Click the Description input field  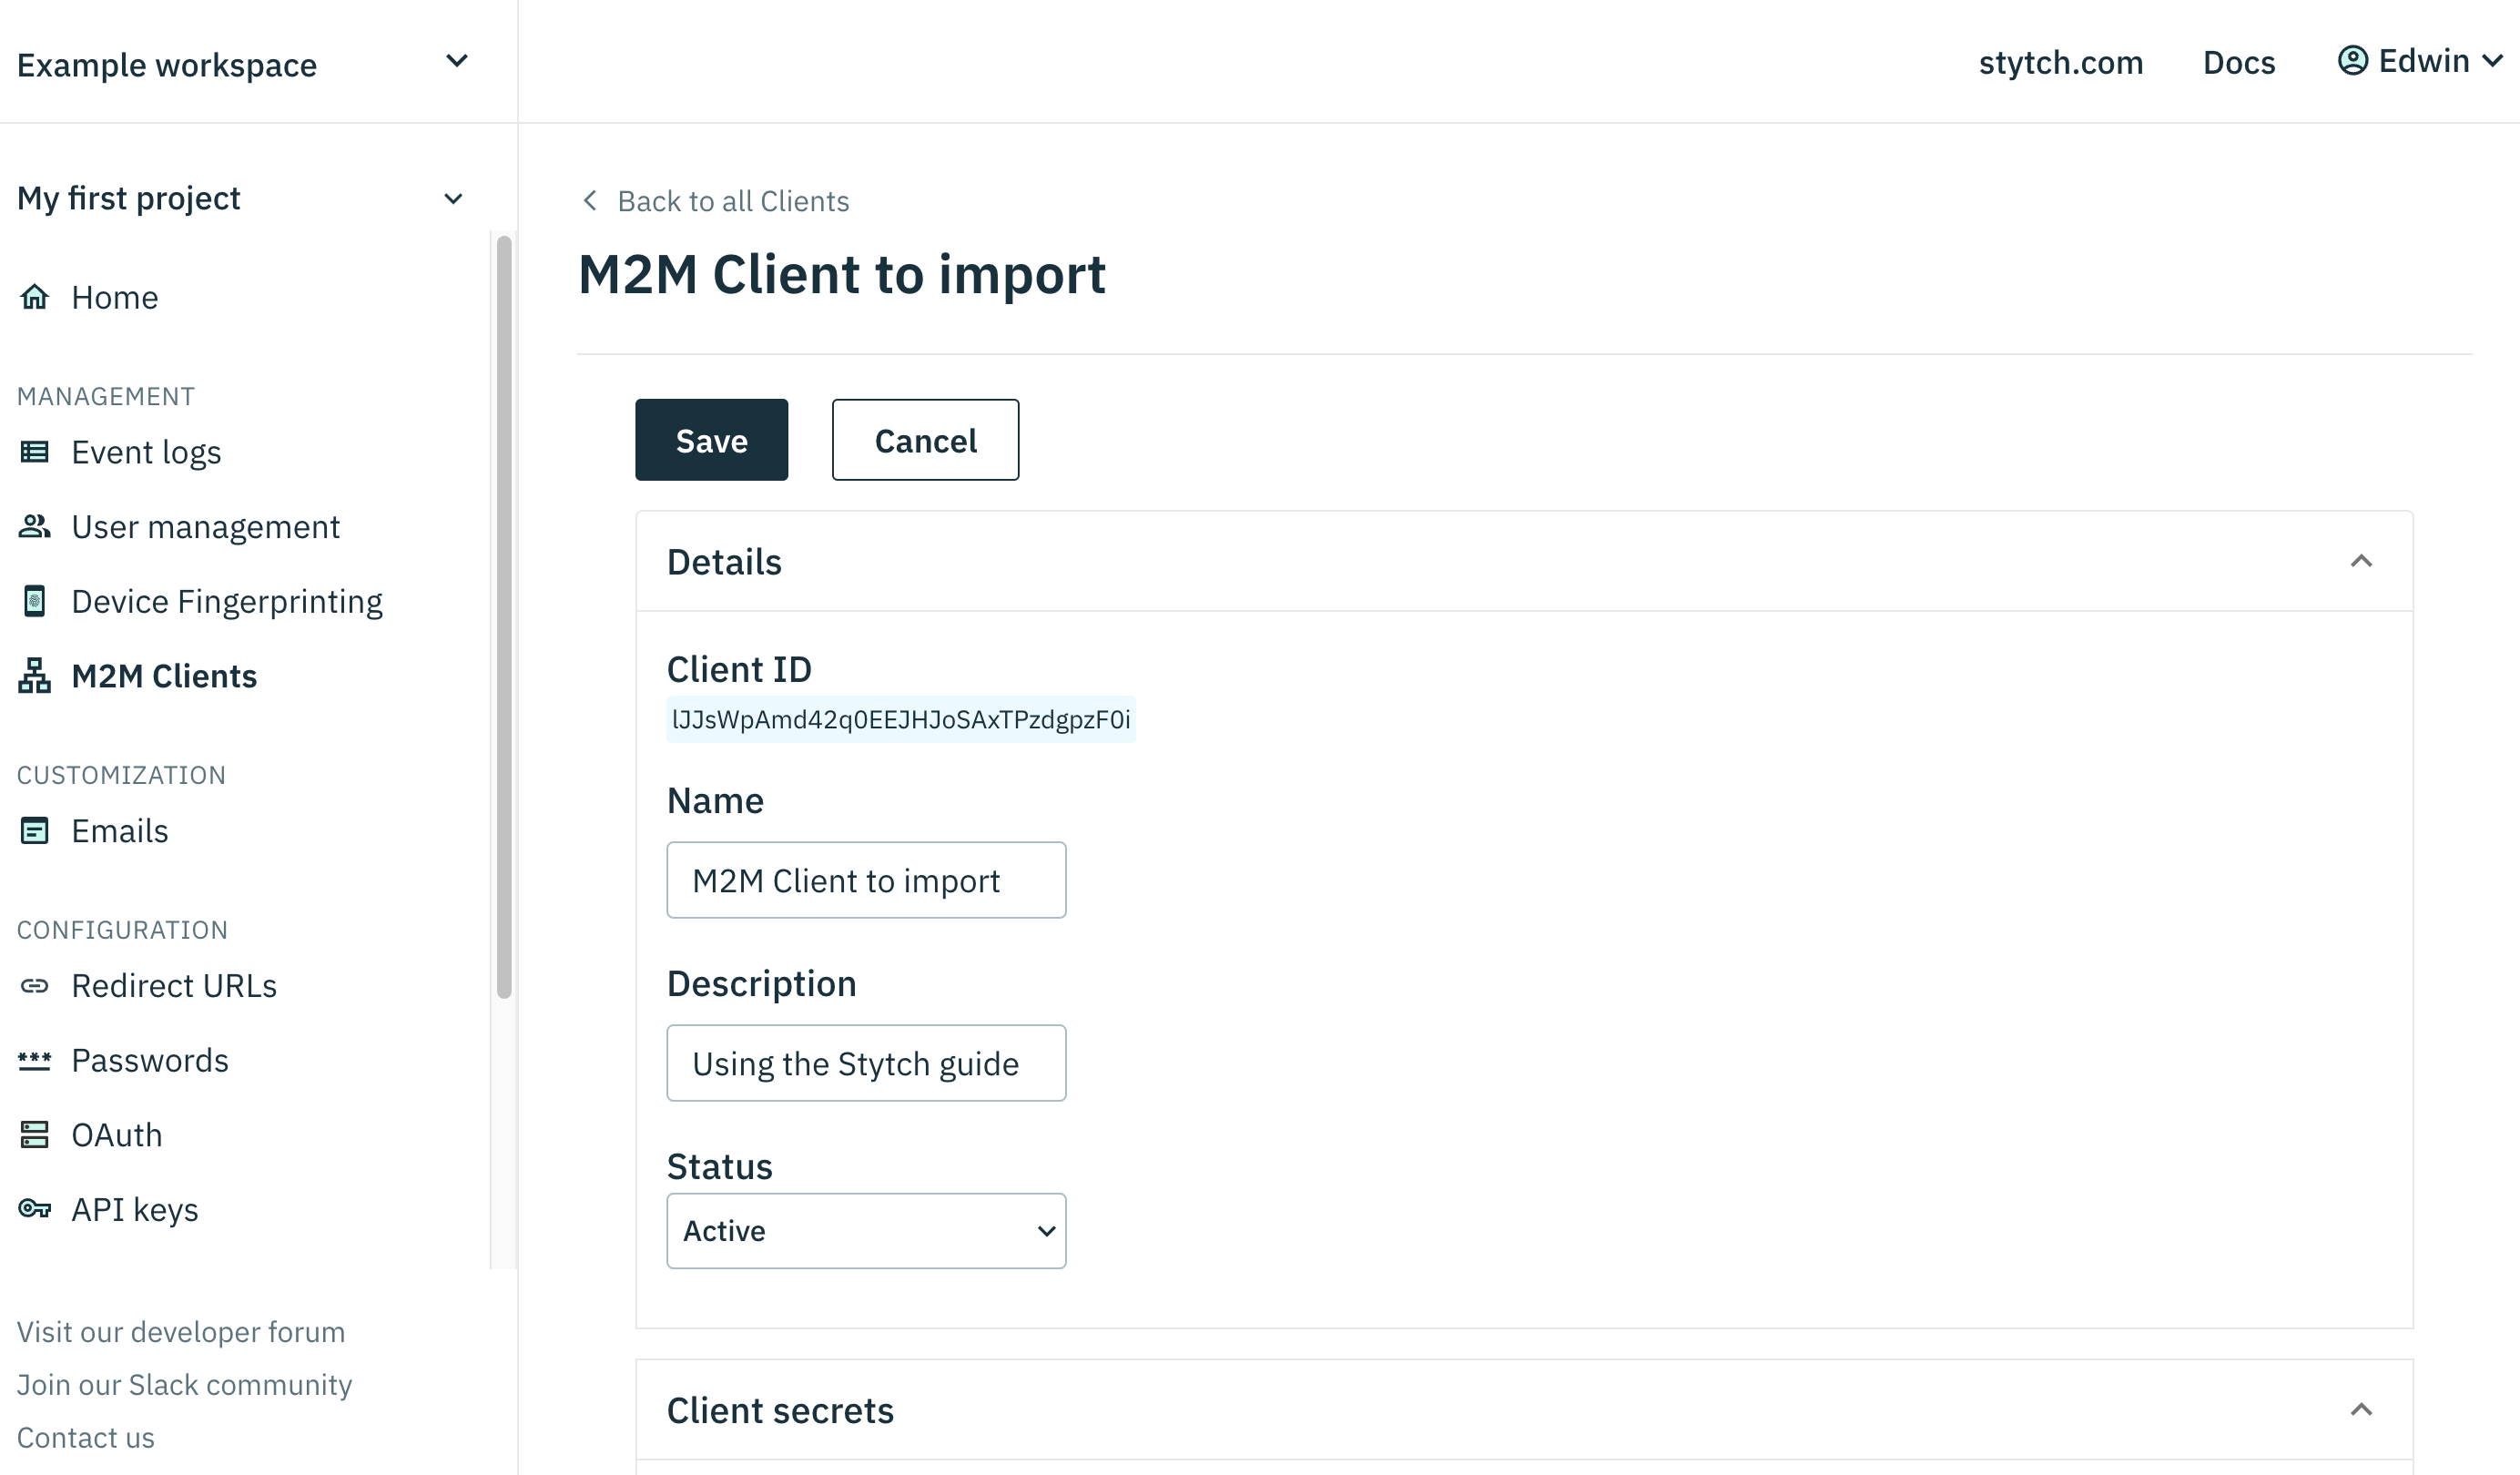point(866,1063)
